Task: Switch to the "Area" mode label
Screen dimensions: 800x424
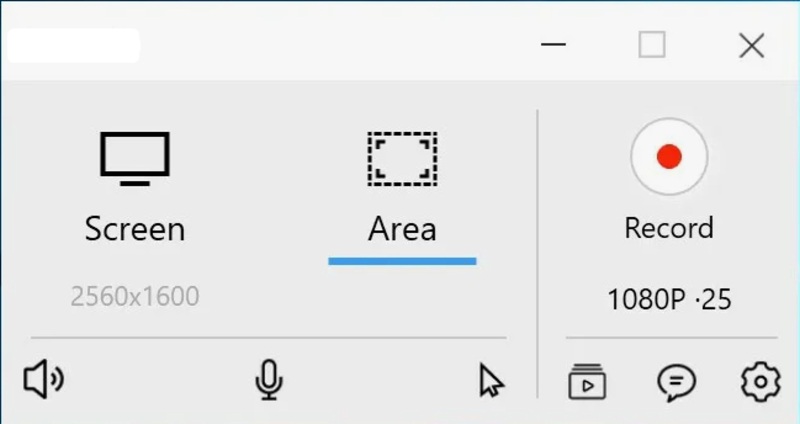Action: click(x=402, y=229)
